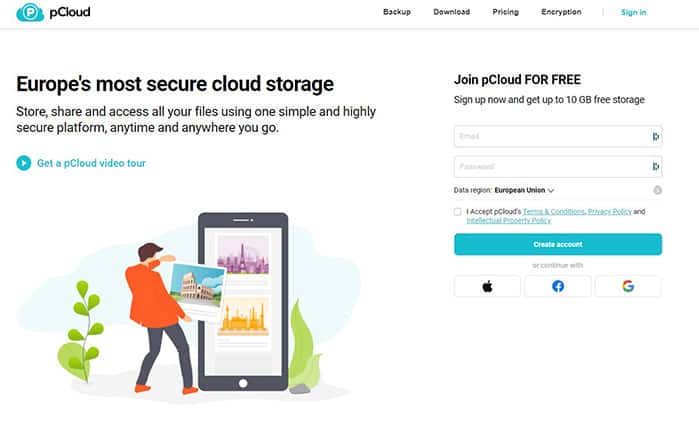Open the Encryption menu item
This screenshot has width=699, height=427.
coord(561,12)
